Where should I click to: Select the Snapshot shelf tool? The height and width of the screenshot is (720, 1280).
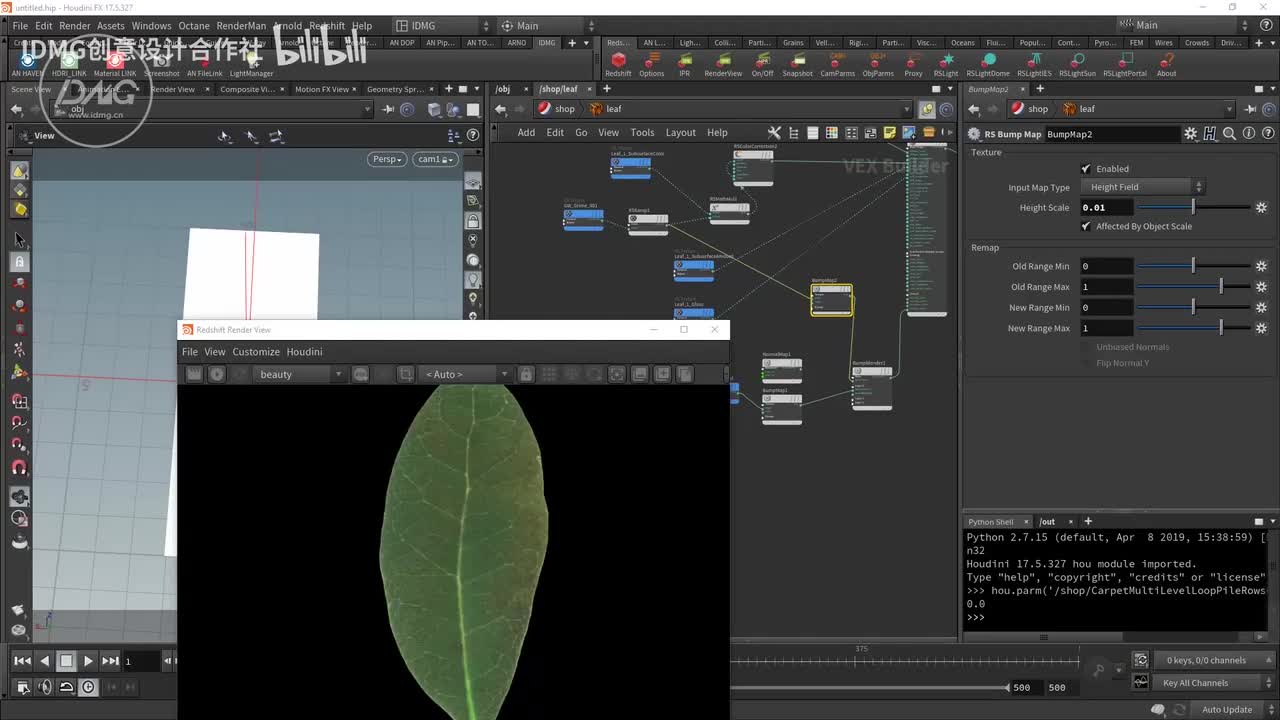tap(797, 62)
